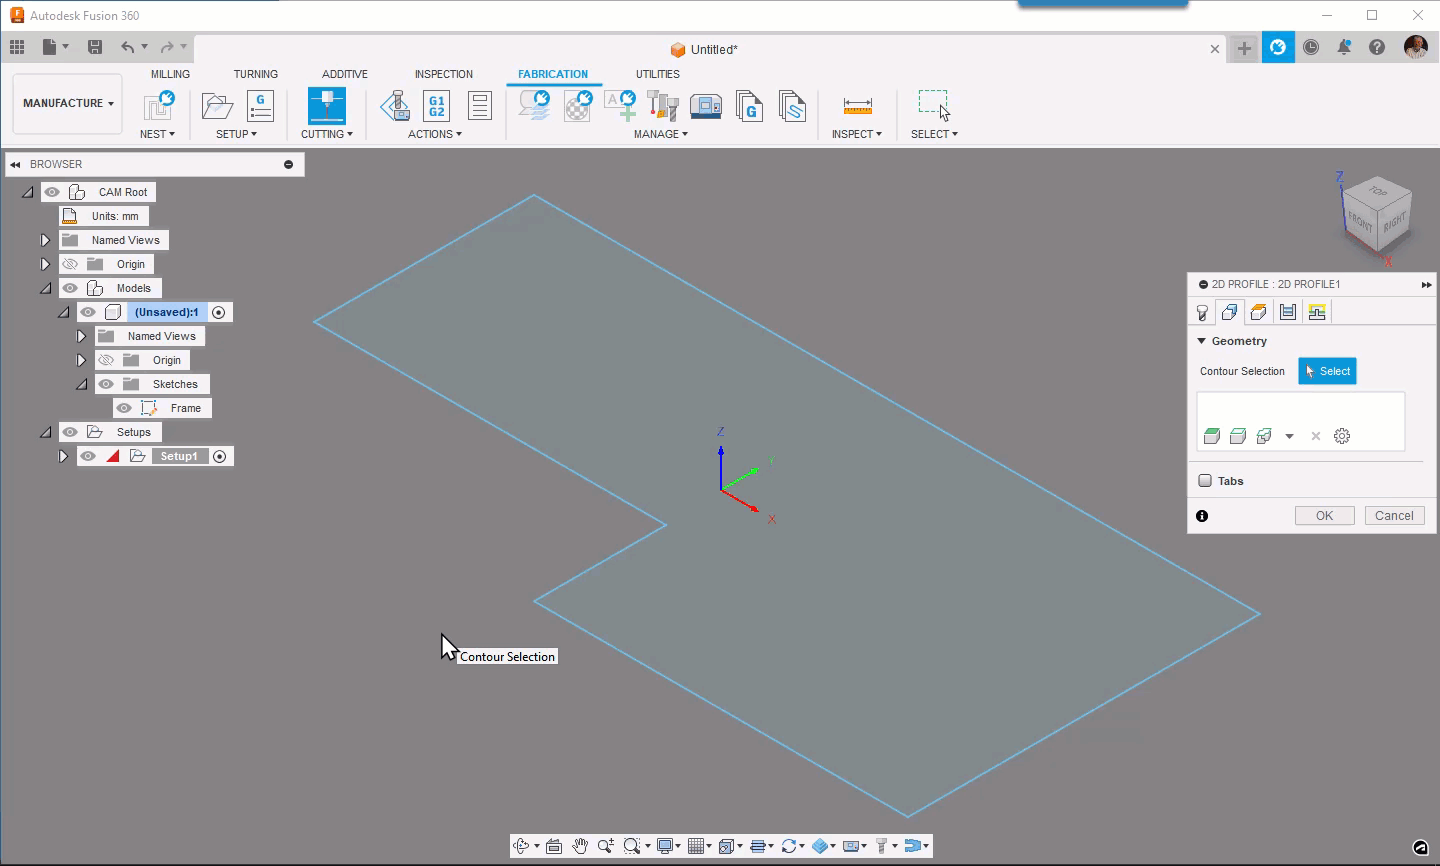This screenshot has height=866, width=1440.
Task: Toggle Setup1 visibility eye icon
Action: pos(88,455)
